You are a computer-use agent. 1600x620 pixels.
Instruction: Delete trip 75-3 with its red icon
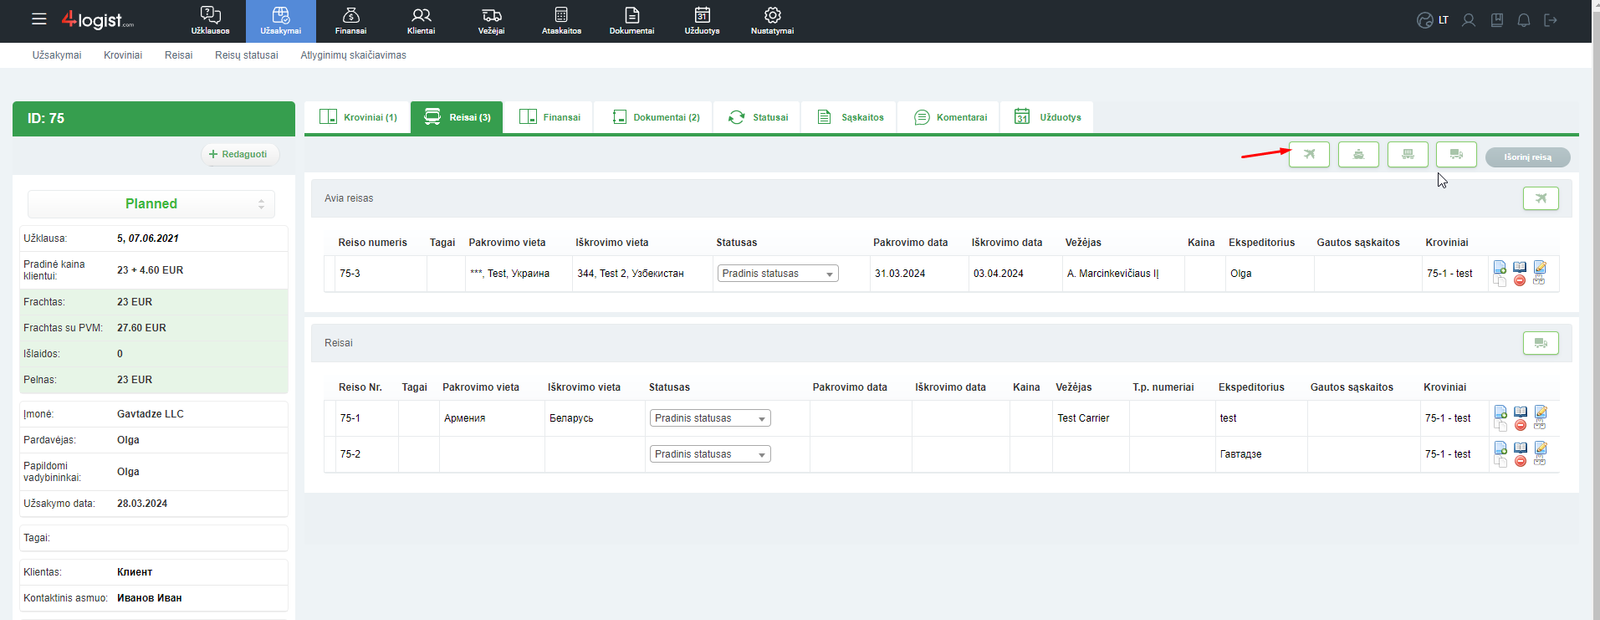click(x=1520, y=281)
